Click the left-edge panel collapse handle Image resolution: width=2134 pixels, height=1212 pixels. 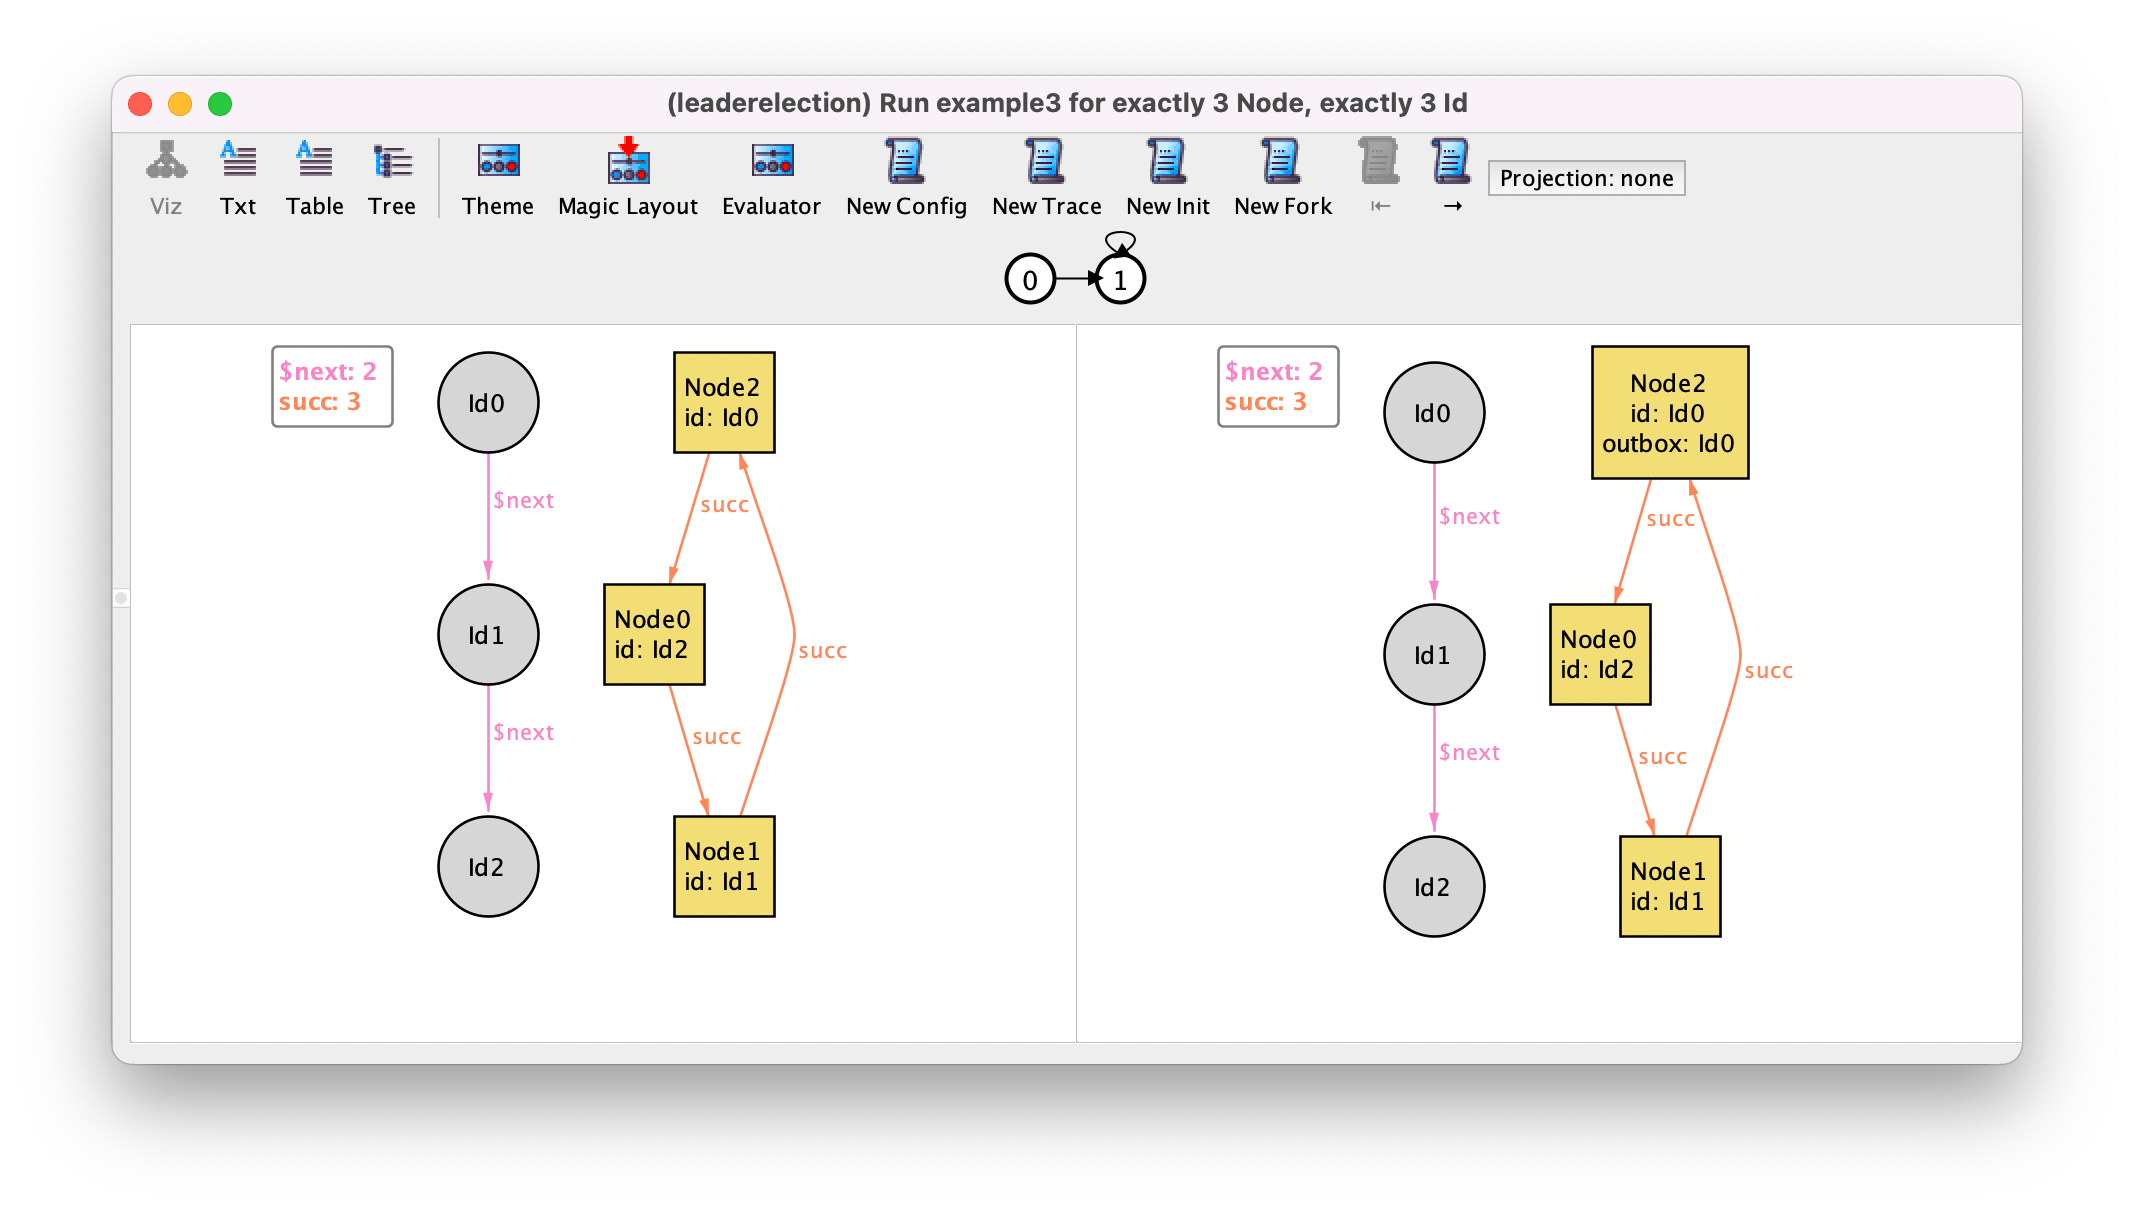121,598
